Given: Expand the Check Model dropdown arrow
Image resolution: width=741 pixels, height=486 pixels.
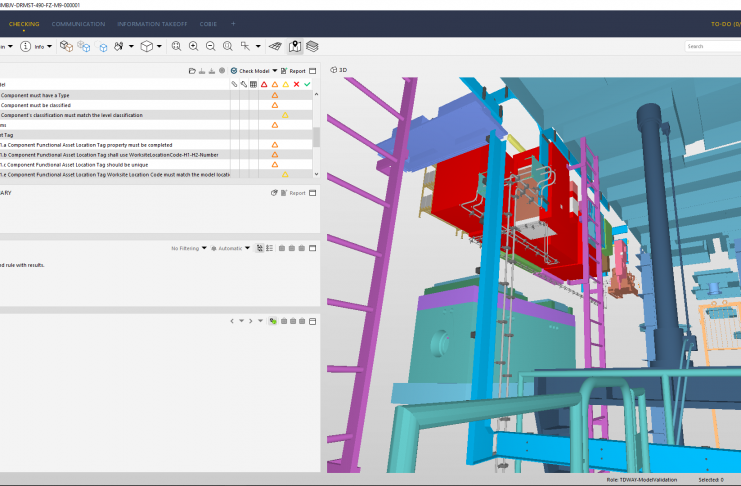Looking at the screenshot, I should [x=275, y=71].
